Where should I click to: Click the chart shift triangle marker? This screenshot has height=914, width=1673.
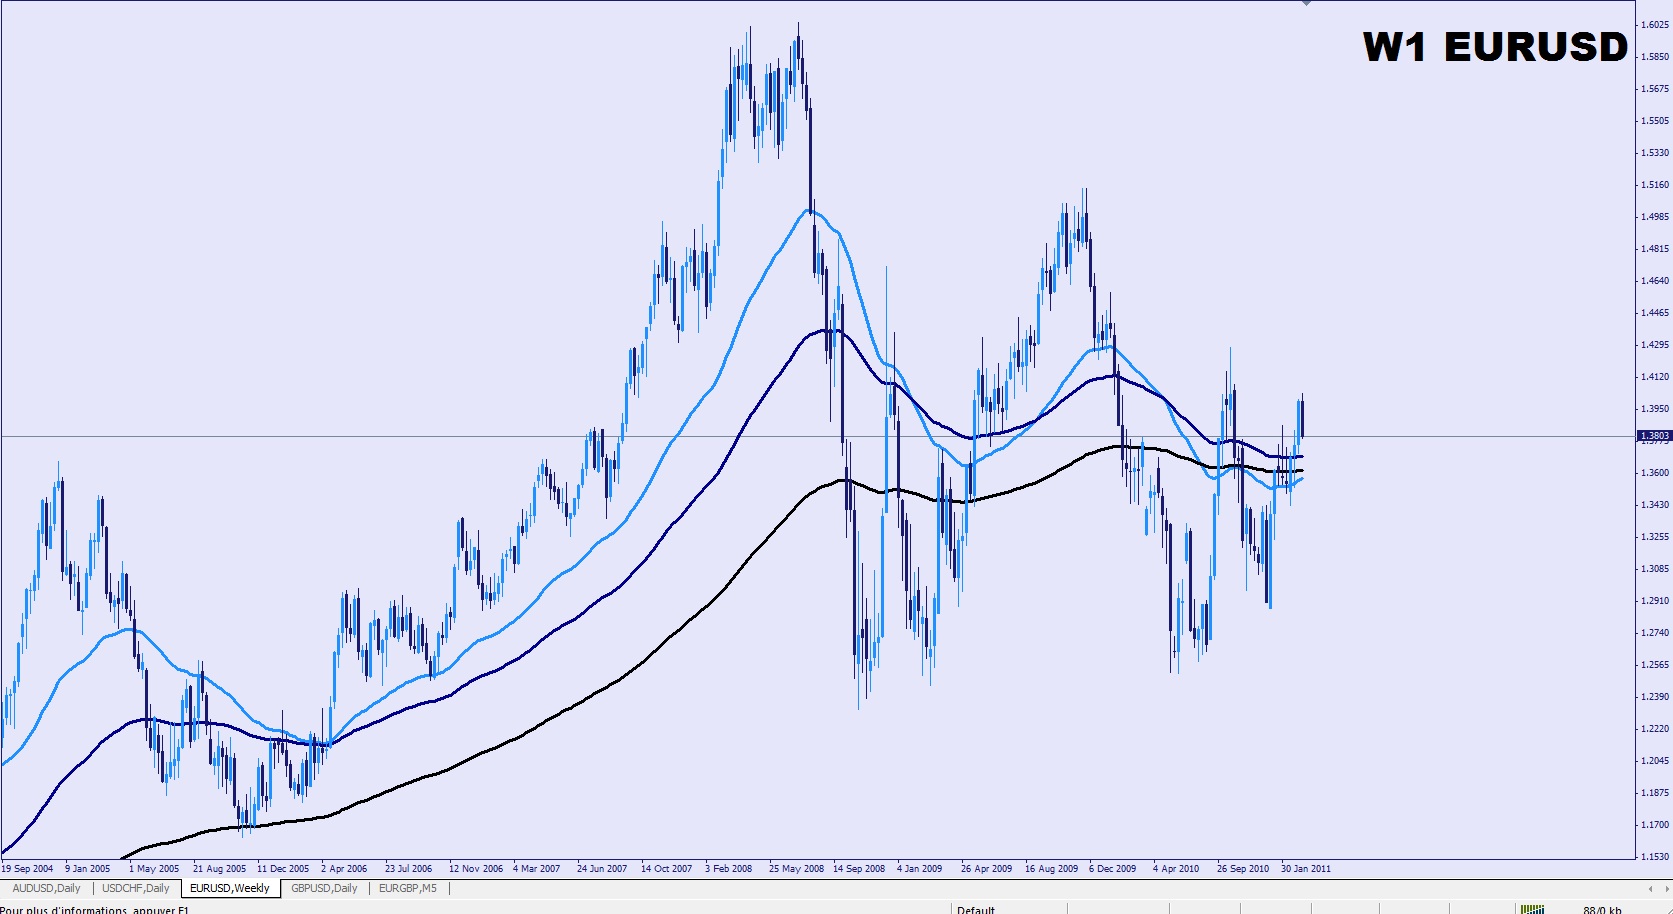tap(1306, 3)
